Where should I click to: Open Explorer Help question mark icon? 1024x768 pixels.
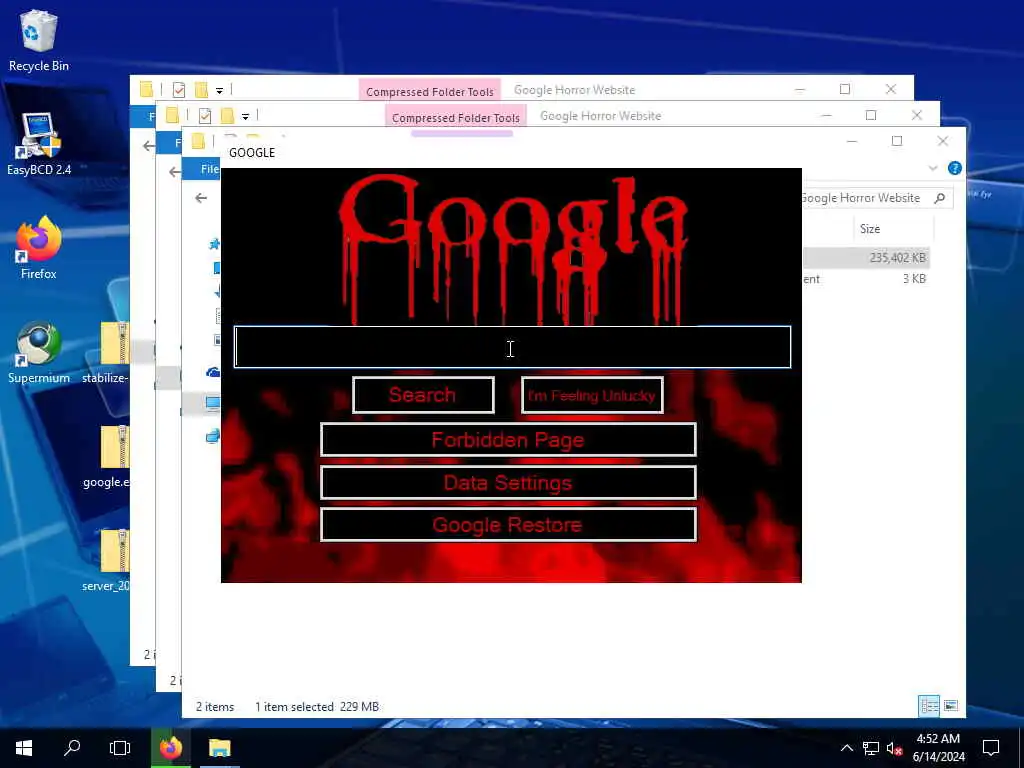(x=955, y=168)
